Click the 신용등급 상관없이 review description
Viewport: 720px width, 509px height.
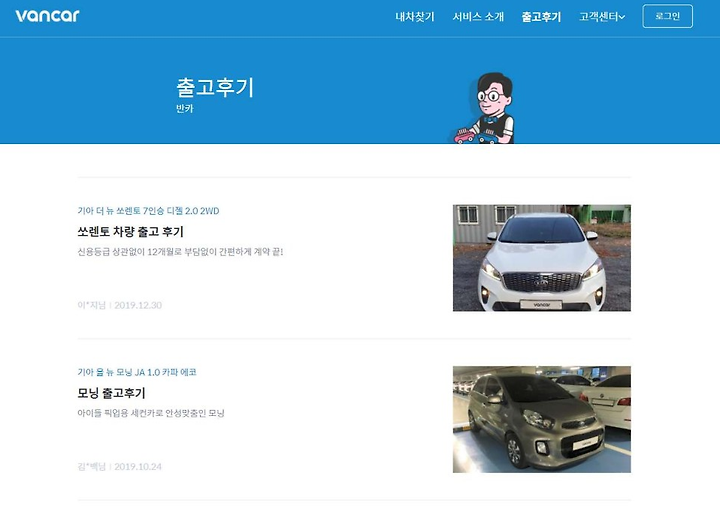[x=180, y=252]
